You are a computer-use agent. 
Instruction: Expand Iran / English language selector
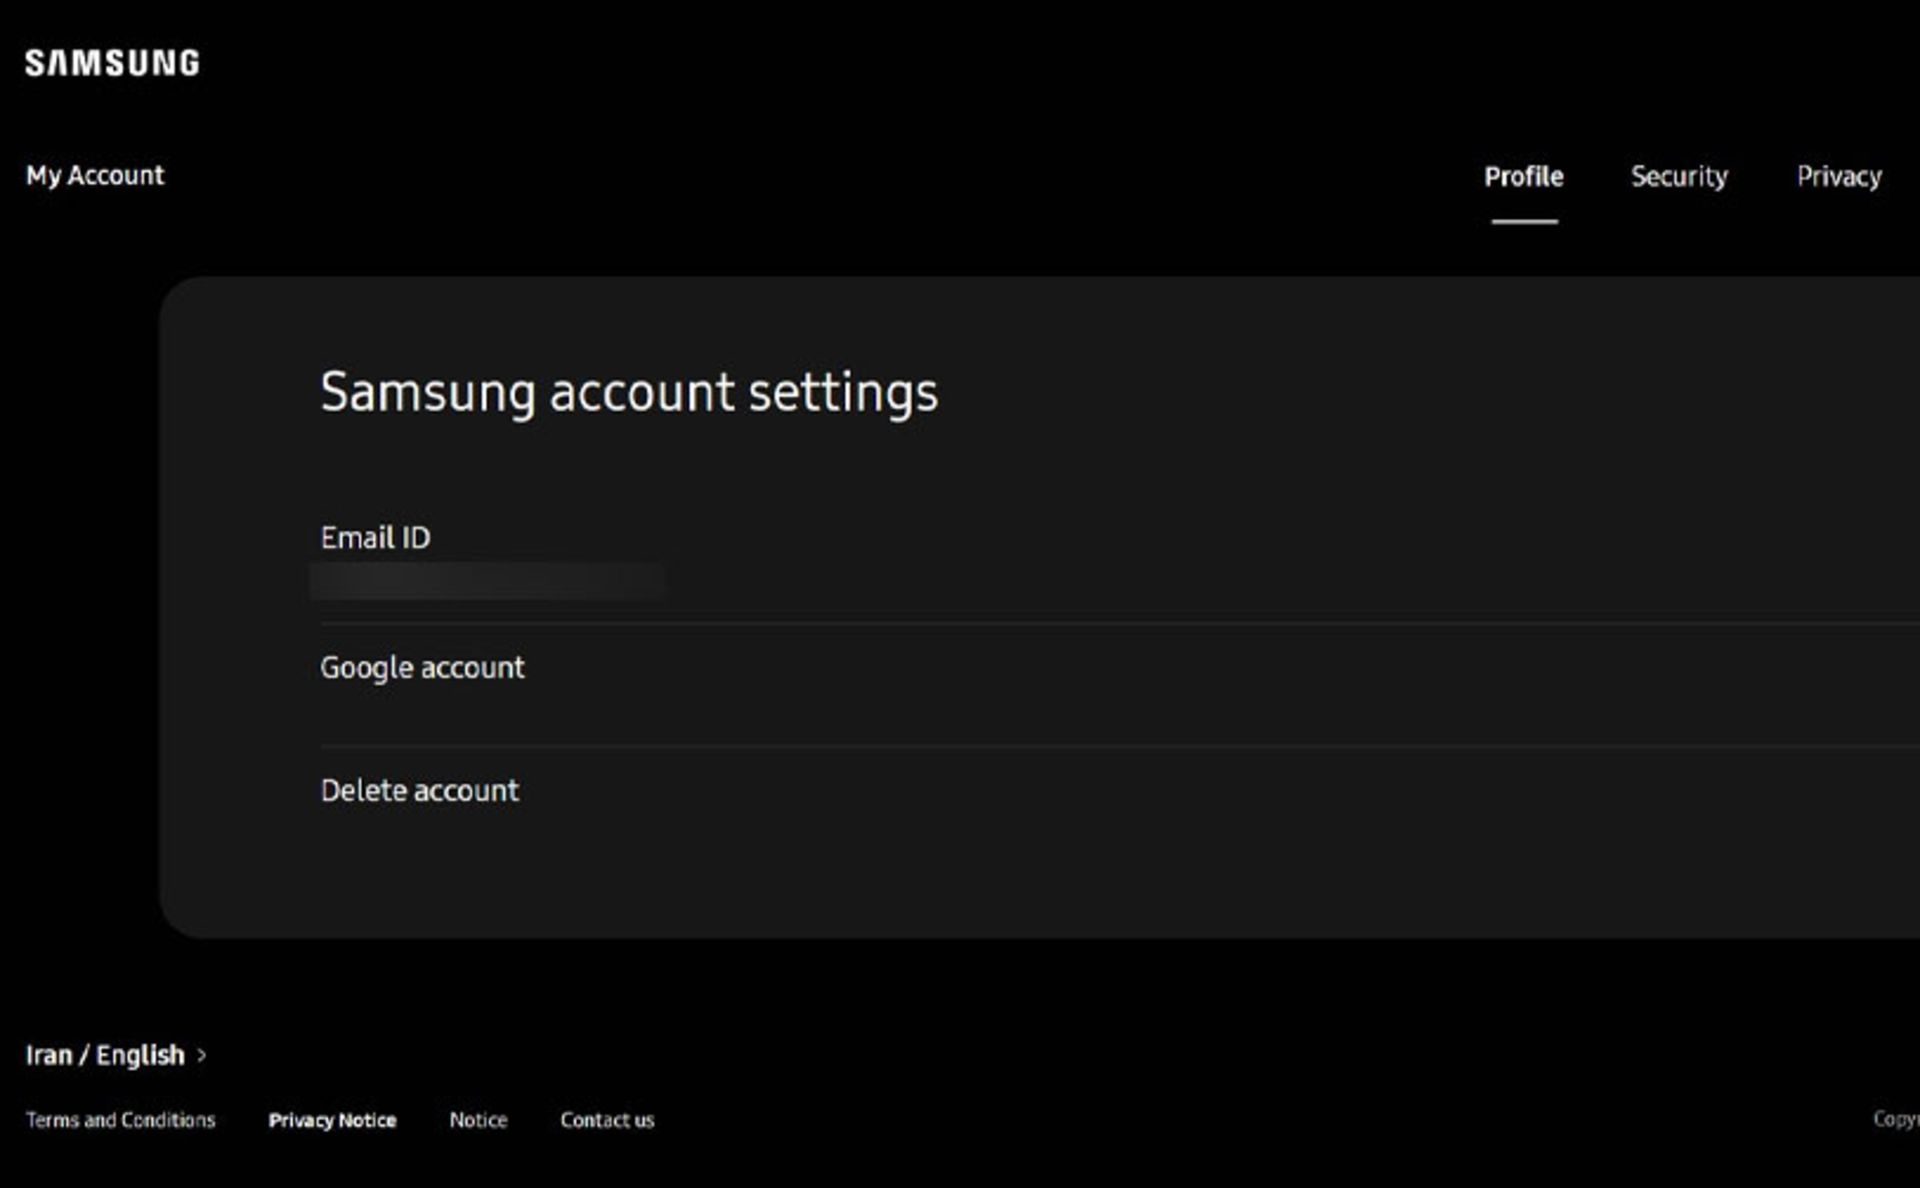(x=117, y=1054)
